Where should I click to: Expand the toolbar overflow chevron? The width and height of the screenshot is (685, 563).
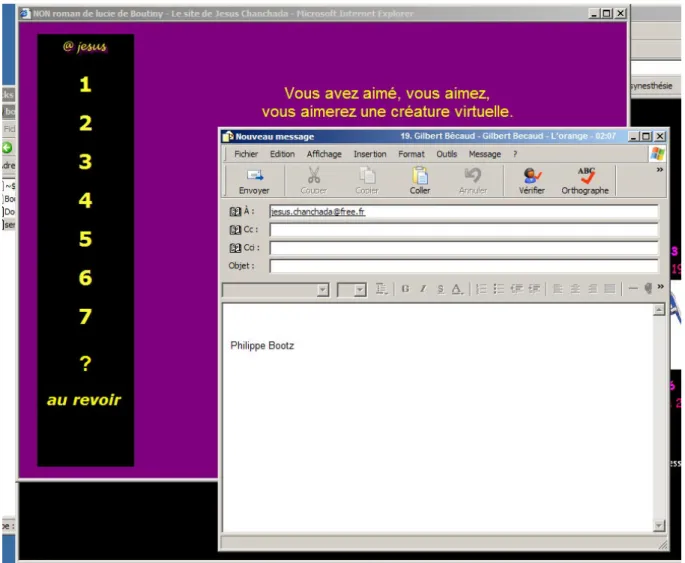[x=660, y=169]
